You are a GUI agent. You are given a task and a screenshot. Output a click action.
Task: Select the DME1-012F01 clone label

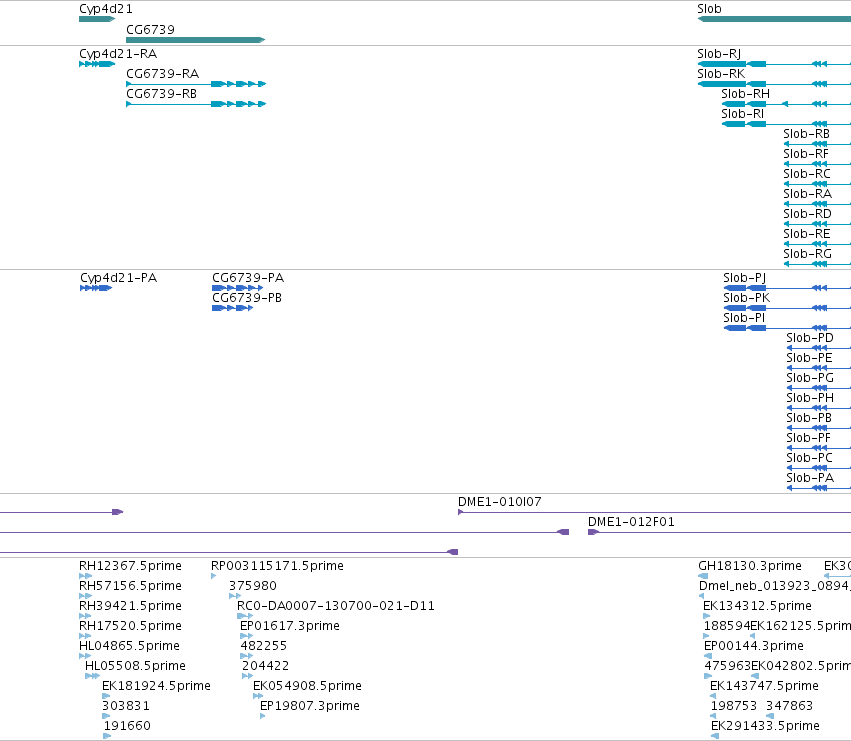coord(631,522)
